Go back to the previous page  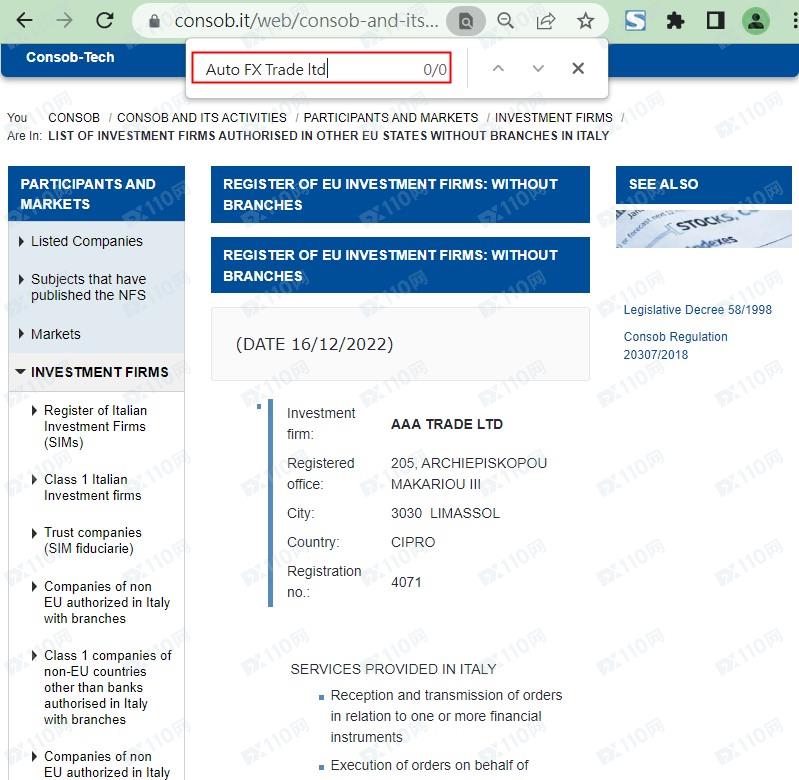[x=24, y=21]
